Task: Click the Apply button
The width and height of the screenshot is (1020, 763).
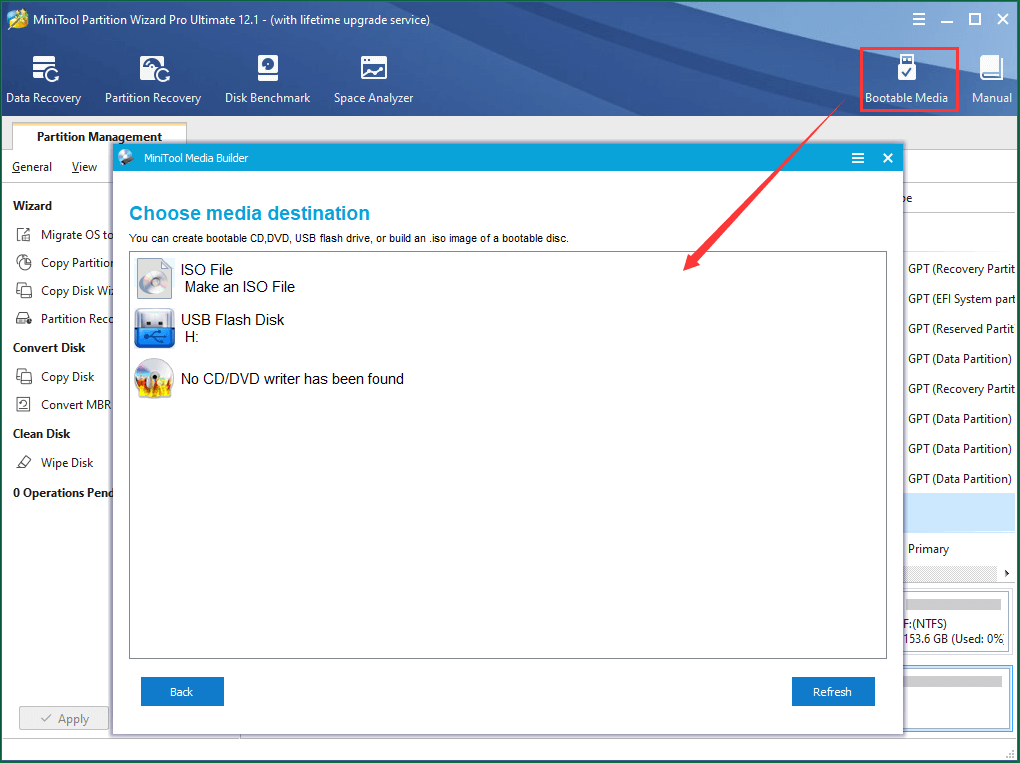Action: pos(64,718)
